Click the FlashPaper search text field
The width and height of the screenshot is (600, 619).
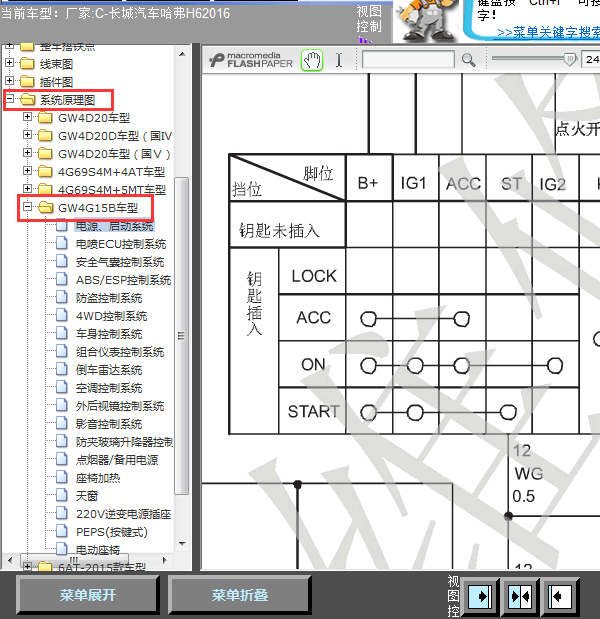click(x=408, y=60)
